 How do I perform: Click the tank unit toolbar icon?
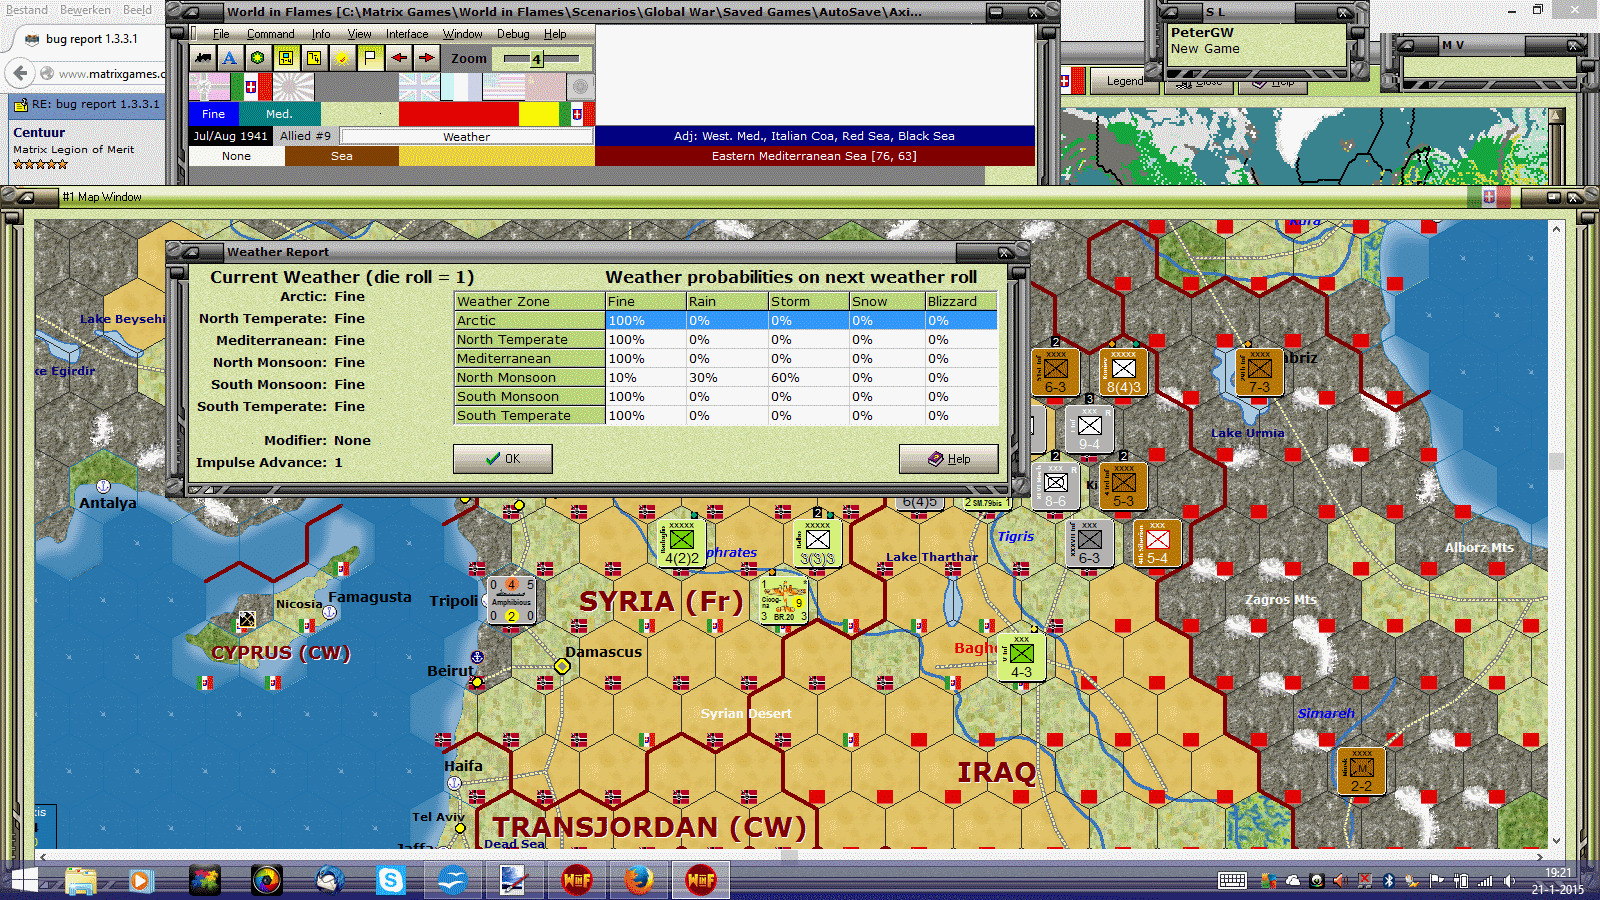click(203, 58)
